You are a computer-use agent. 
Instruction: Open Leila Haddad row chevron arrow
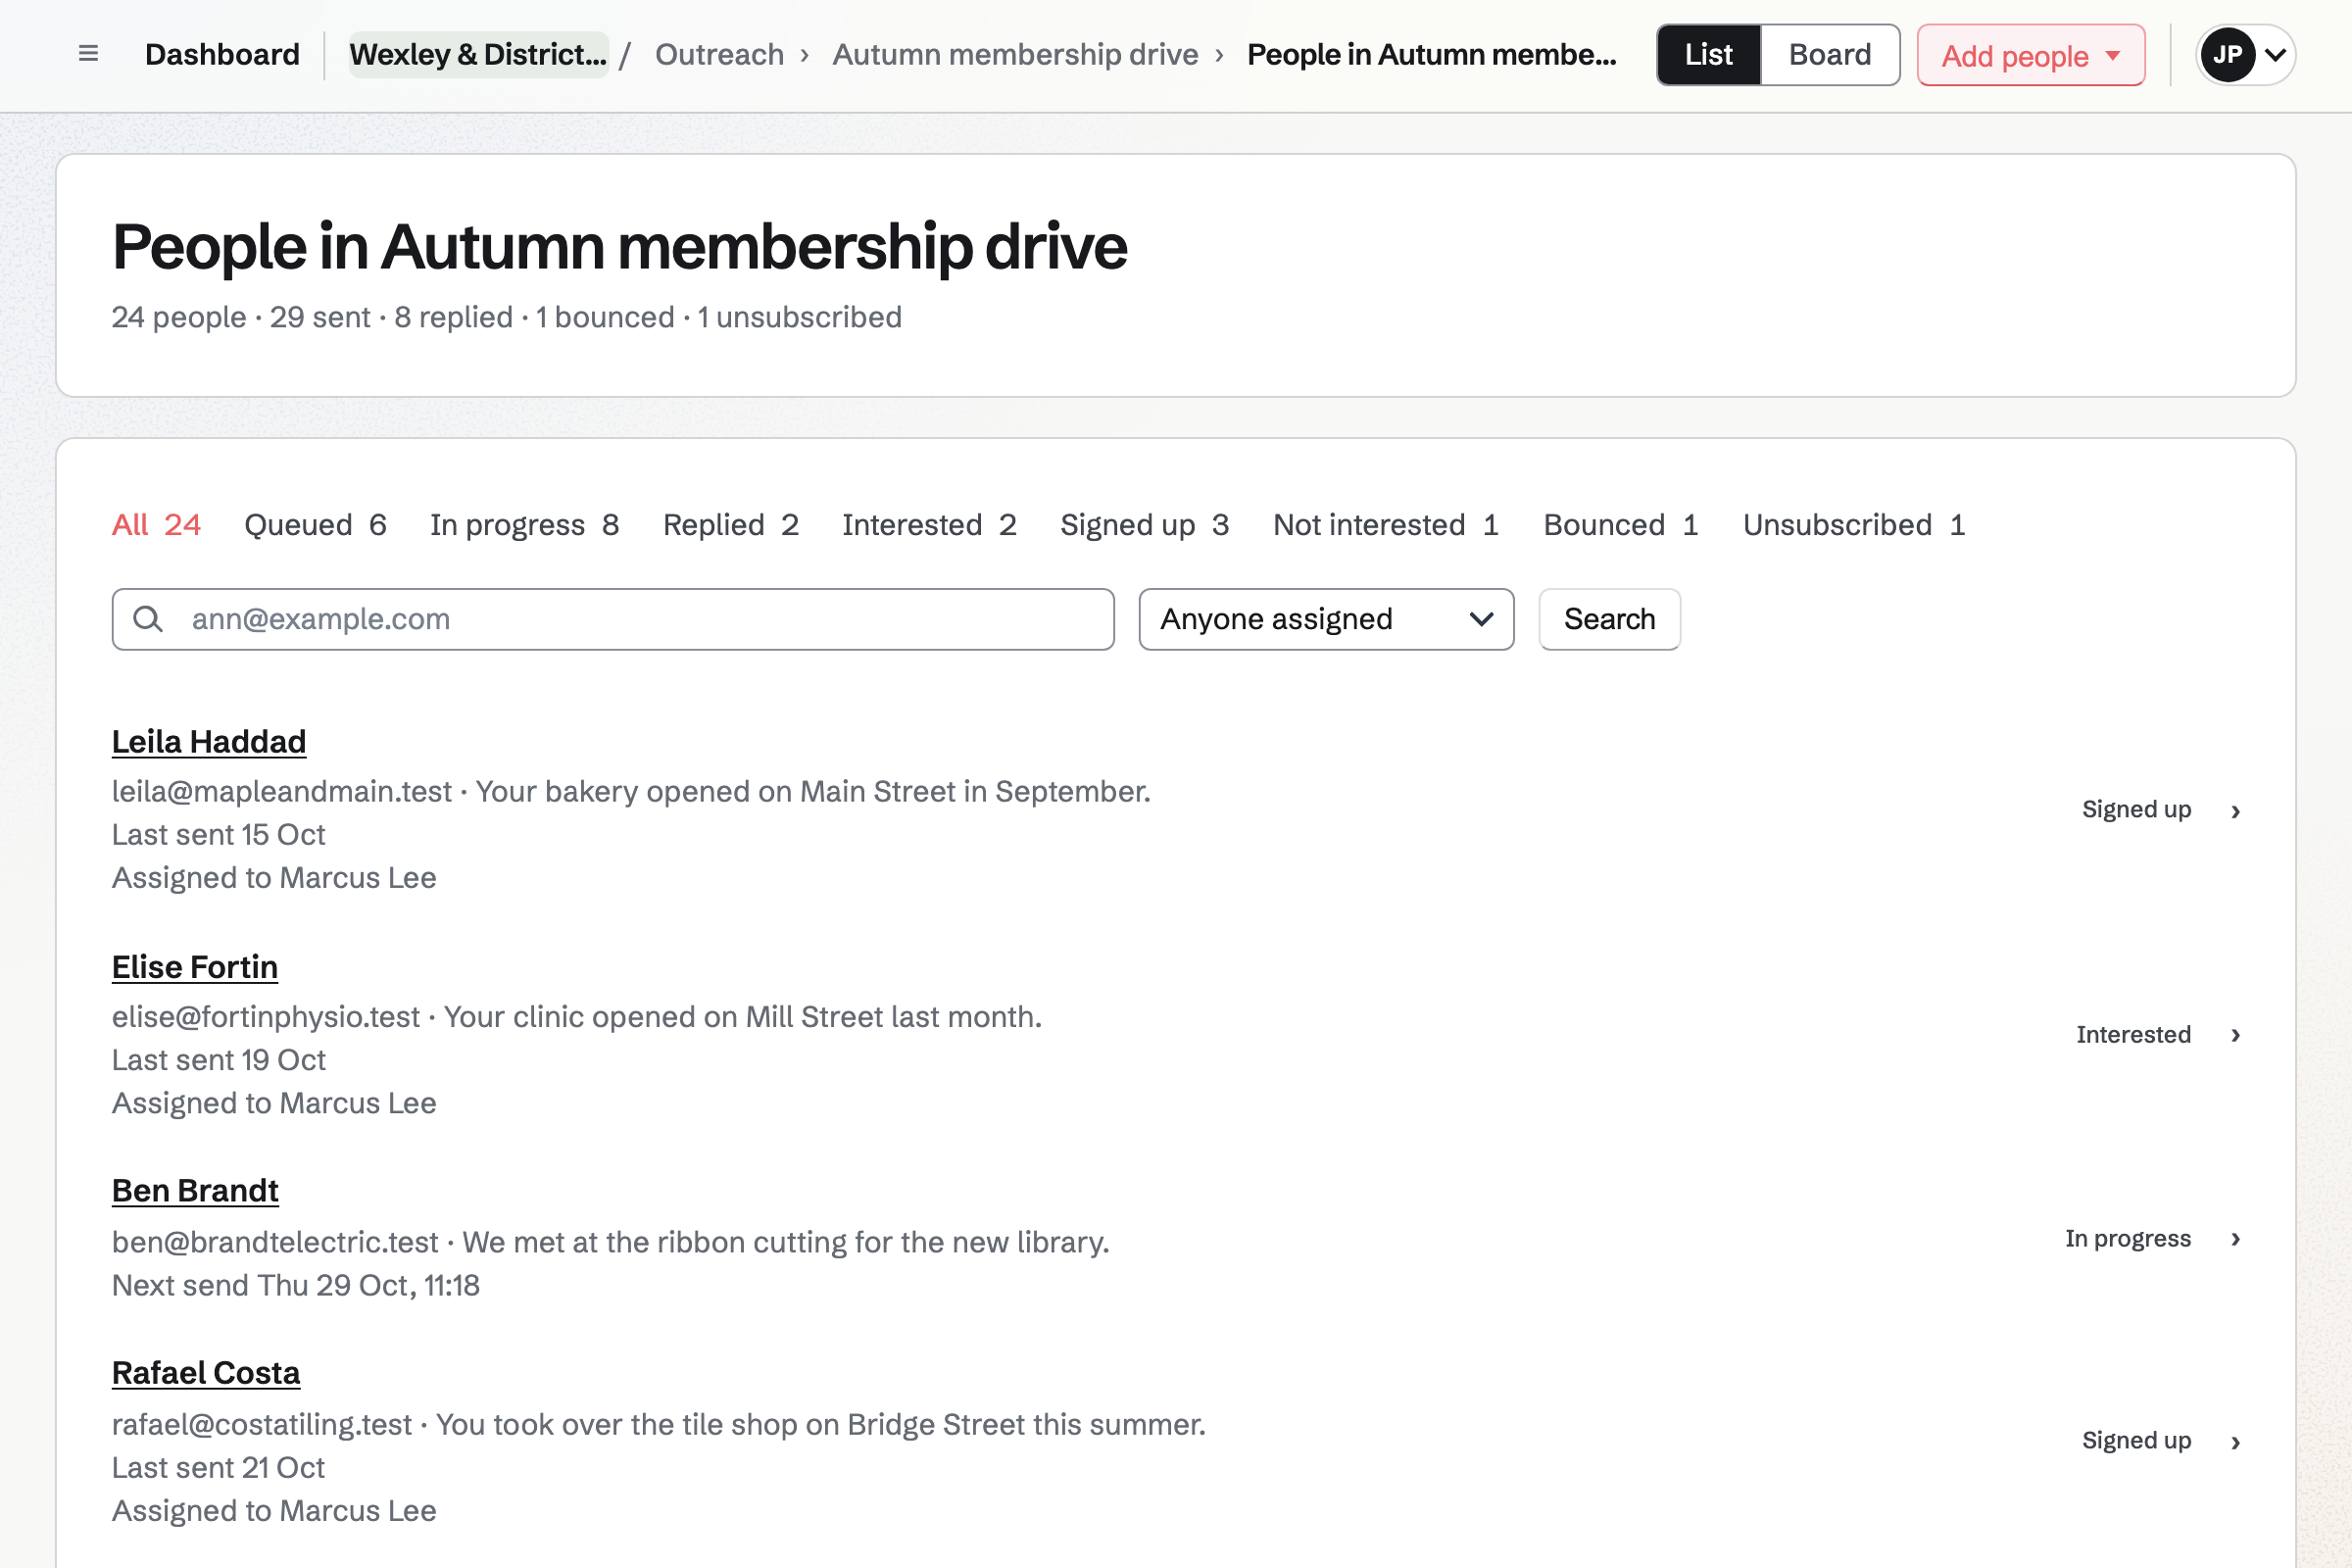pos(2236,811)
